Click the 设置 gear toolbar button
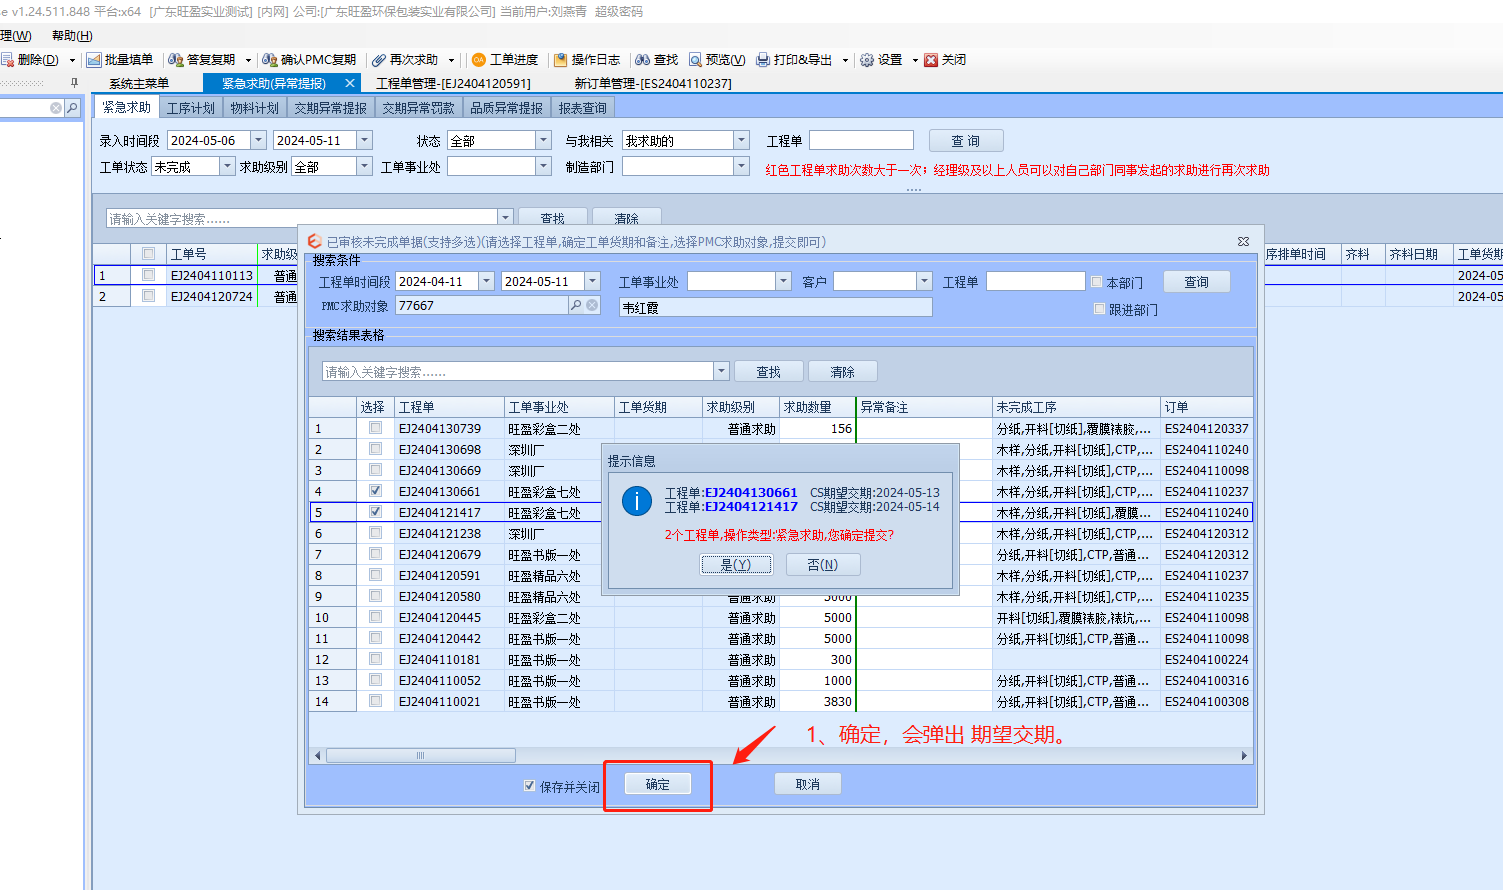 [x=881, y=60]
